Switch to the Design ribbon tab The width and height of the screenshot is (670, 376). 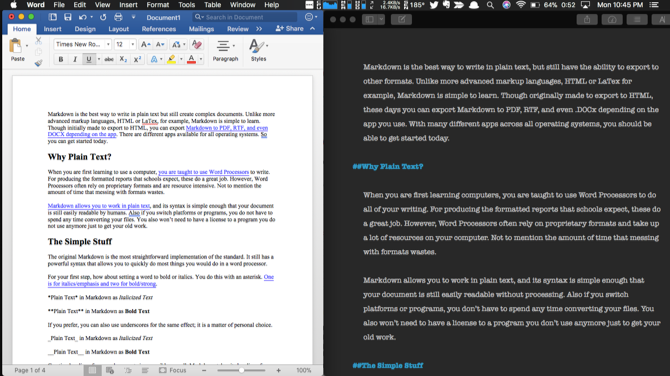[x=85, y=29]
